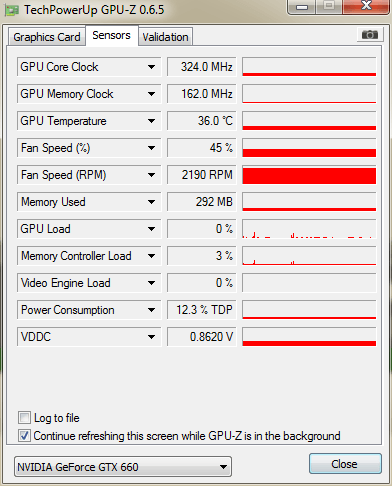This screenshot has width=392, height=486.
Task: Expand the Fan Speed (RPM) dropdown
Action: coord(151,175)
